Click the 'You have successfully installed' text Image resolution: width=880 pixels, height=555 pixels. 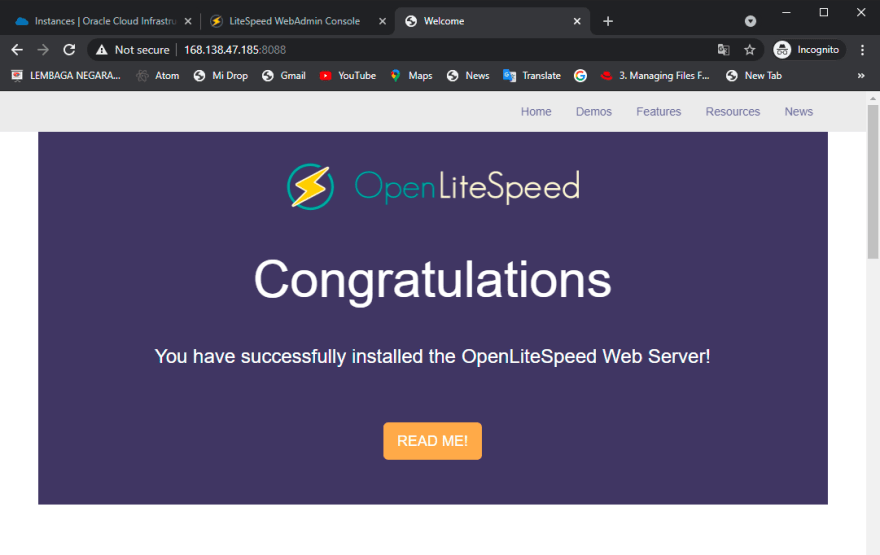point(432,356)
